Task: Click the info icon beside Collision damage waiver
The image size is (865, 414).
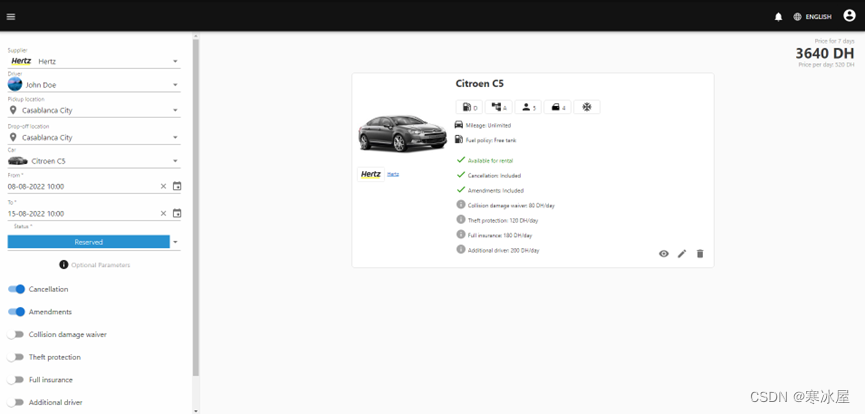Action: 461,205
